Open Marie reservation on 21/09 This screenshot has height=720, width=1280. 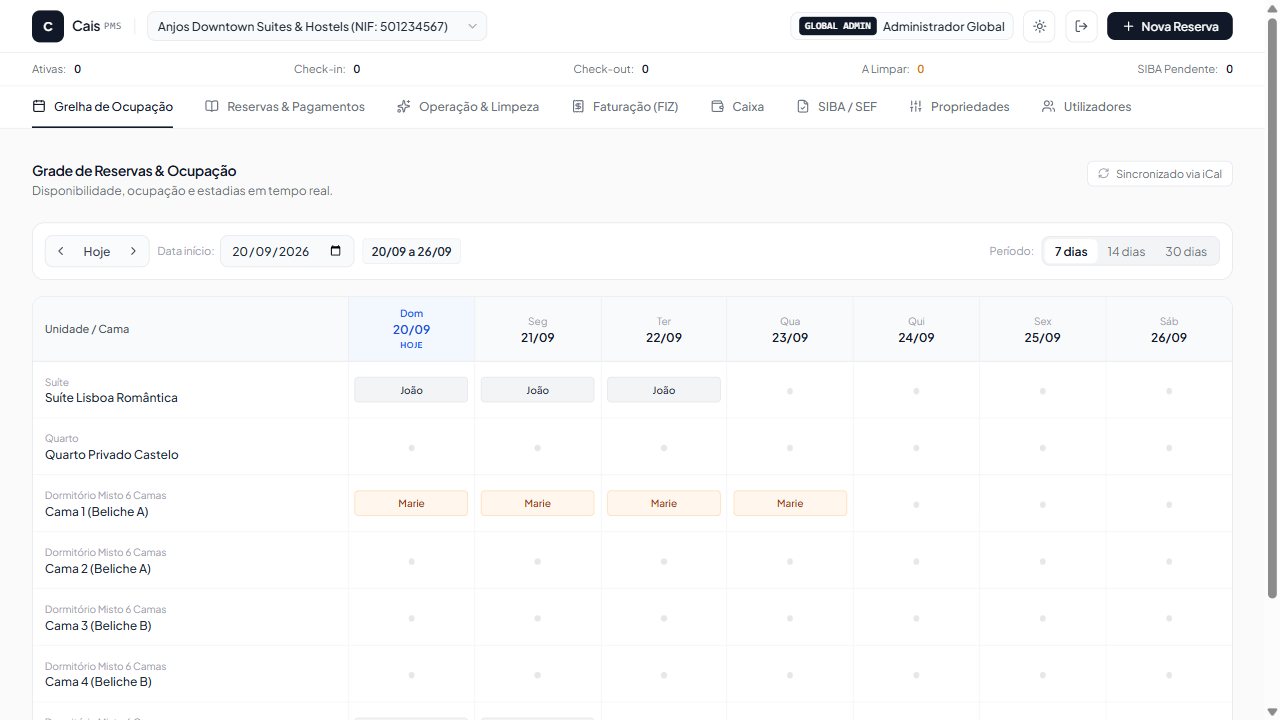pos(538,503)
